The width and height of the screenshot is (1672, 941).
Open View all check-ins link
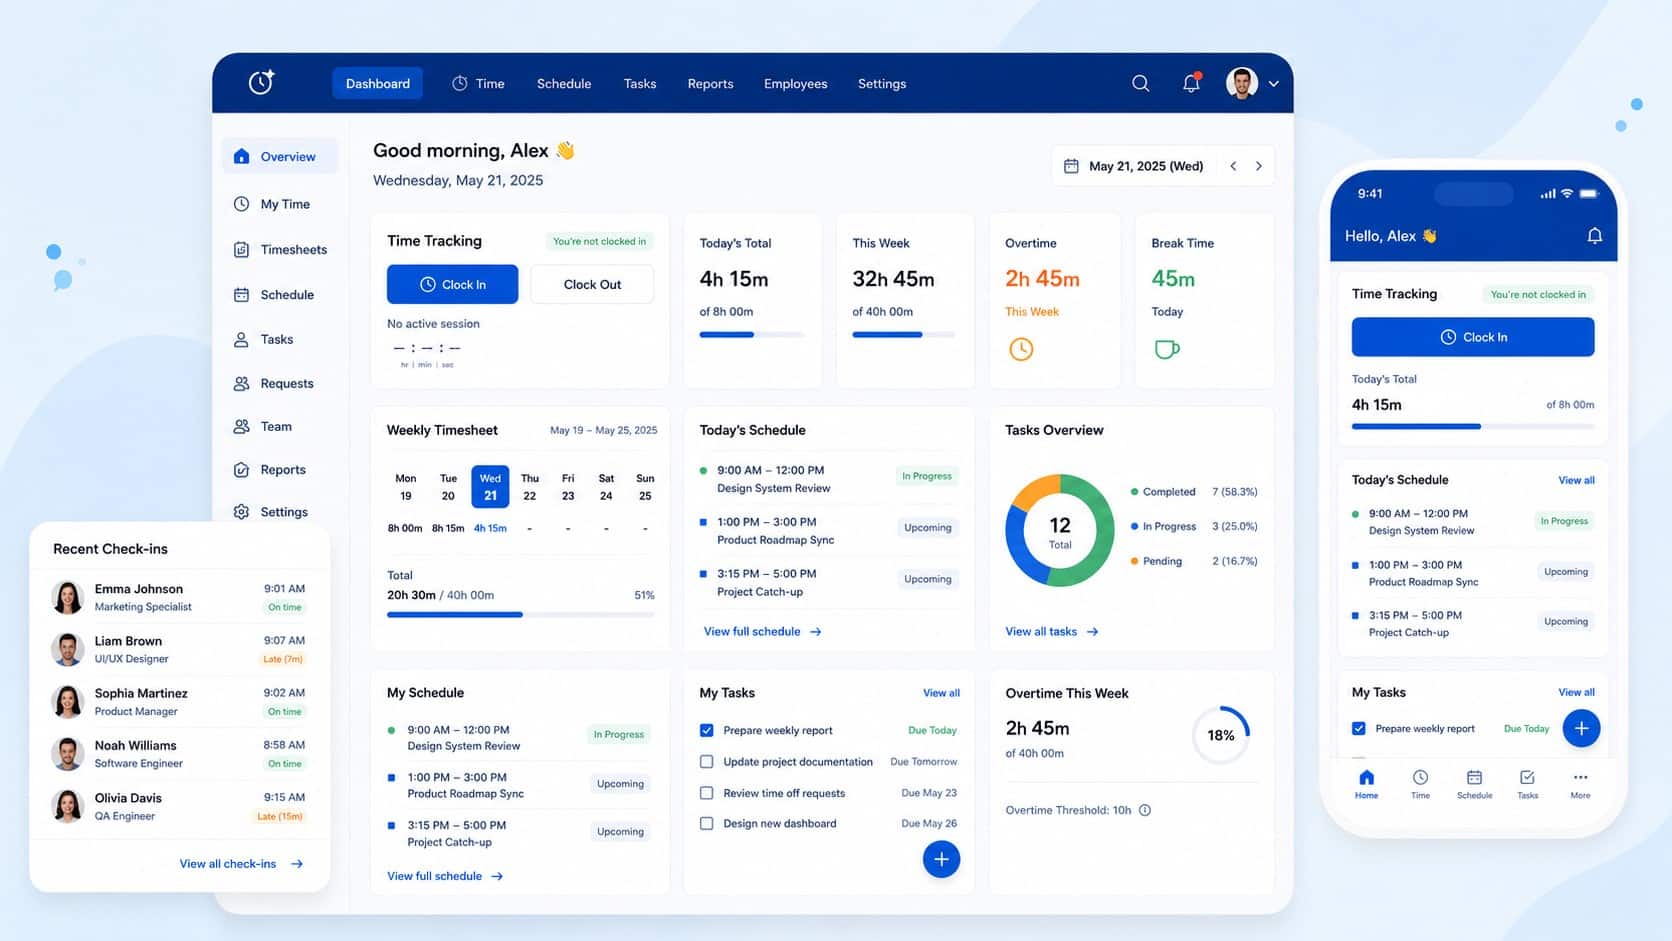(x=241, y=864)
